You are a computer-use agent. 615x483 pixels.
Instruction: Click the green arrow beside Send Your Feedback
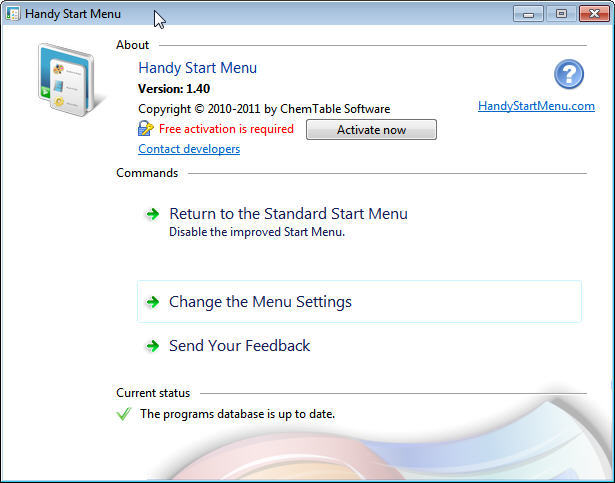[153, 346]
